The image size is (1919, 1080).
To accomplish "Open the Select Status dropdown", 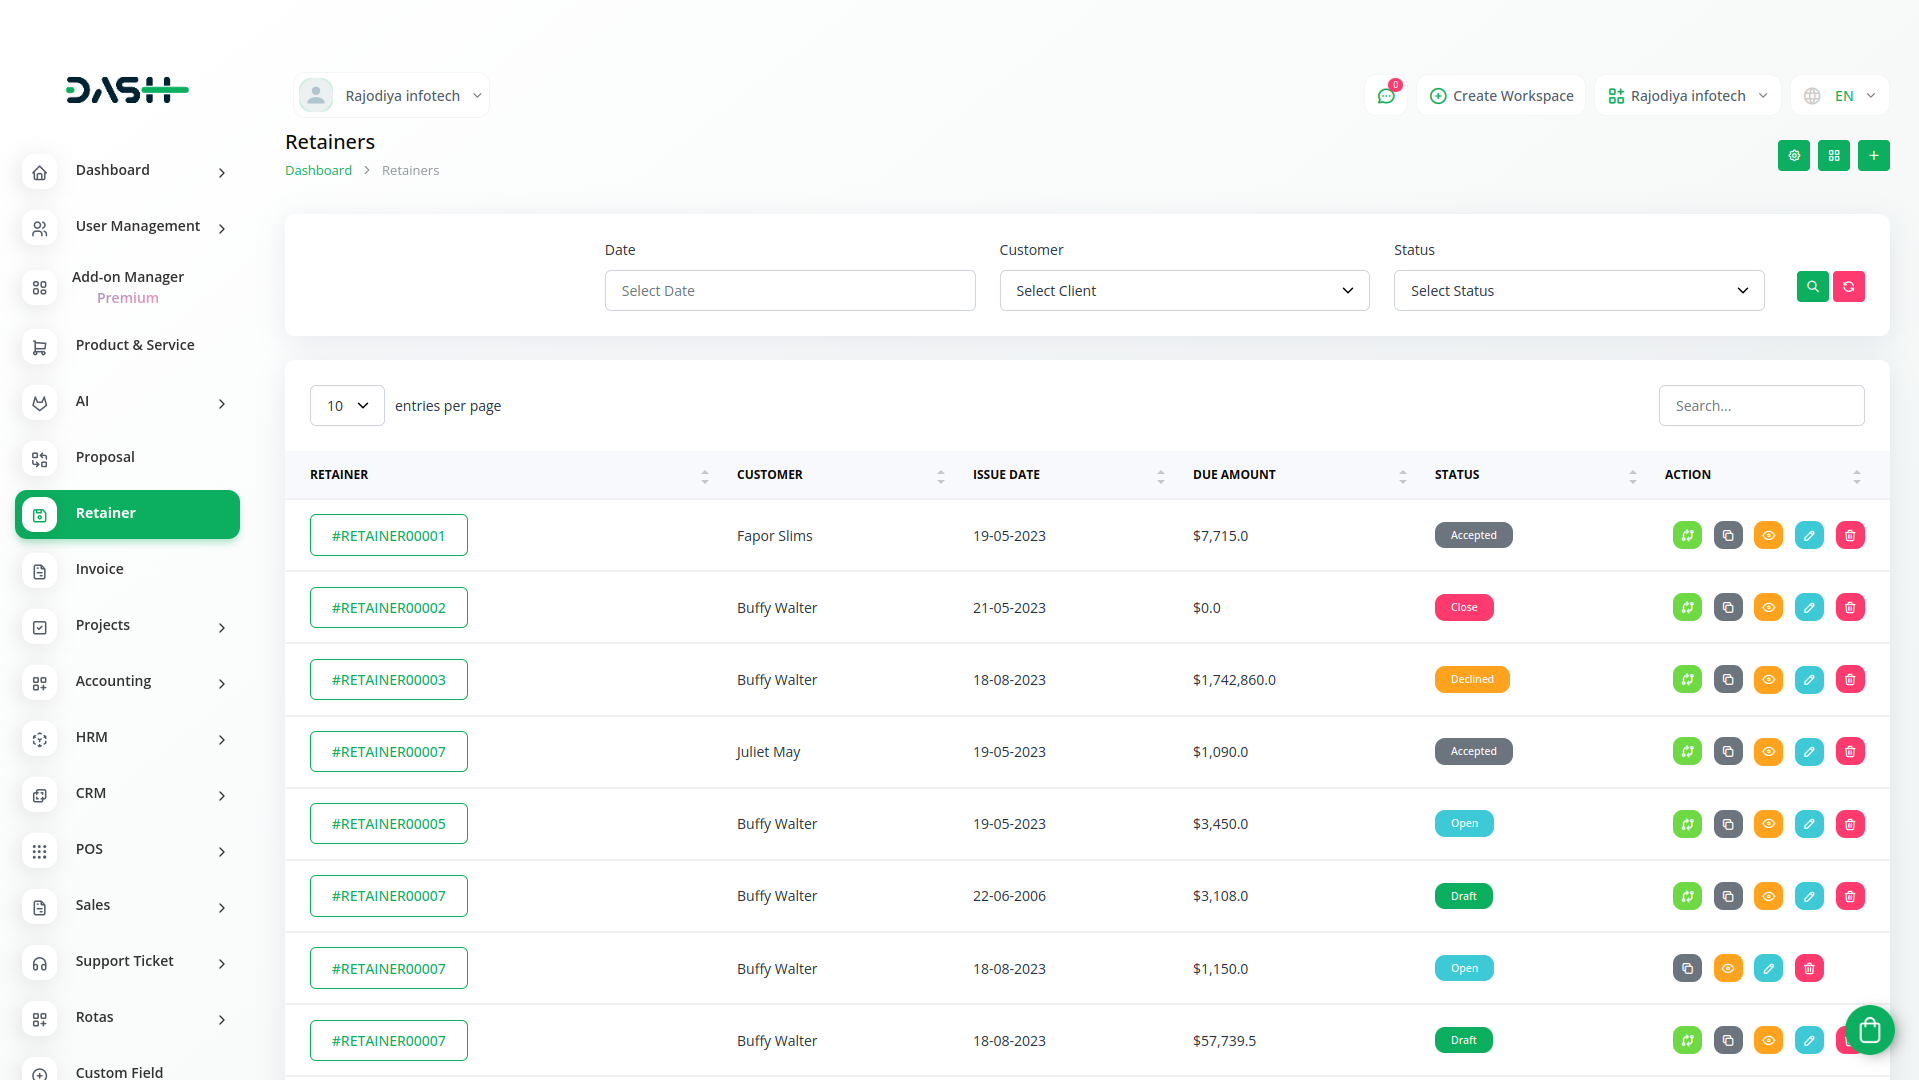I will [x=1578, y=291].
